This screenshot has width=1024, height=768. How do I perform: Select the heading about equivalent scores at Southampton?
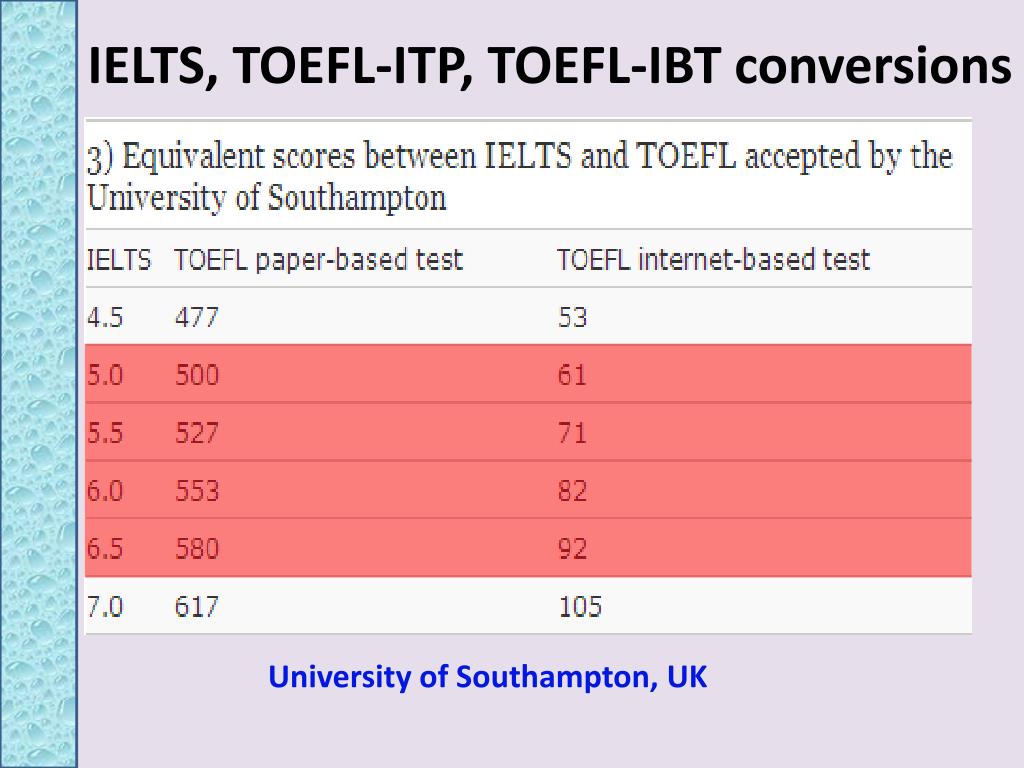pos(520,177)
